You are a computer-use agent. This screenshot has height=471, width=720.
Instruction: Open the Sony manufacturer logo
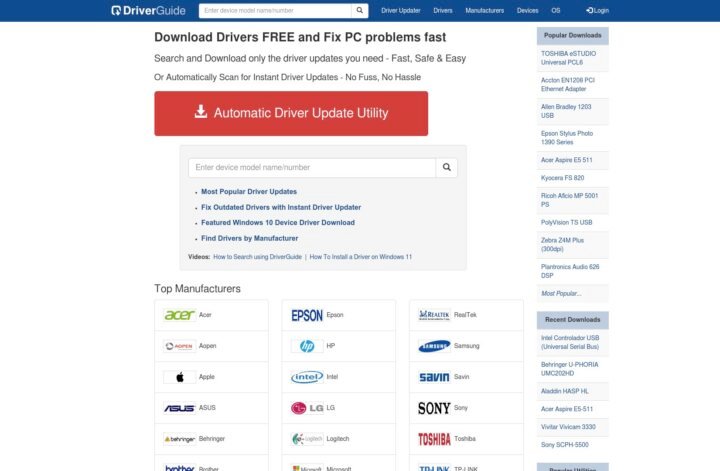434,408
